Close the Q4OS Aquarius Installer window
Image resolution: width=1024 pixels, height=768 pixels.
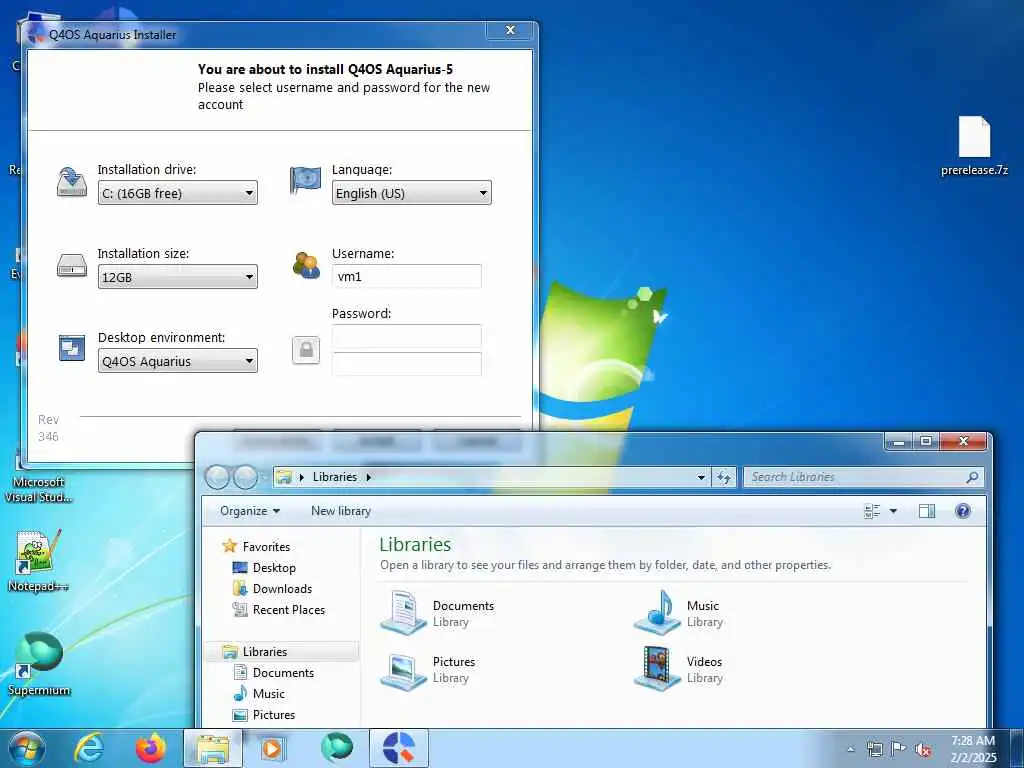click(x=510, y=30)
